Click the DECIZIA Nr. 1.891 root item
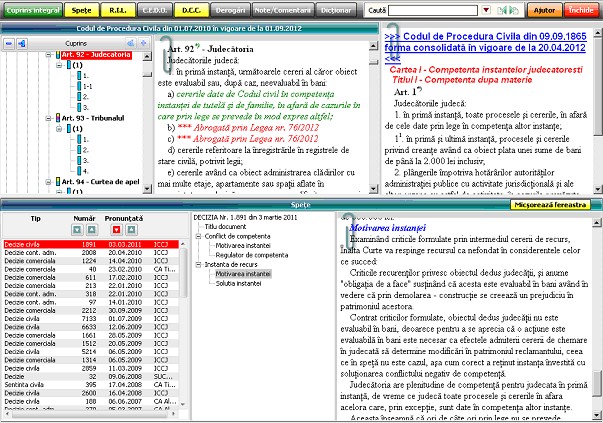603x423 pixels. (x=245, y=217)
